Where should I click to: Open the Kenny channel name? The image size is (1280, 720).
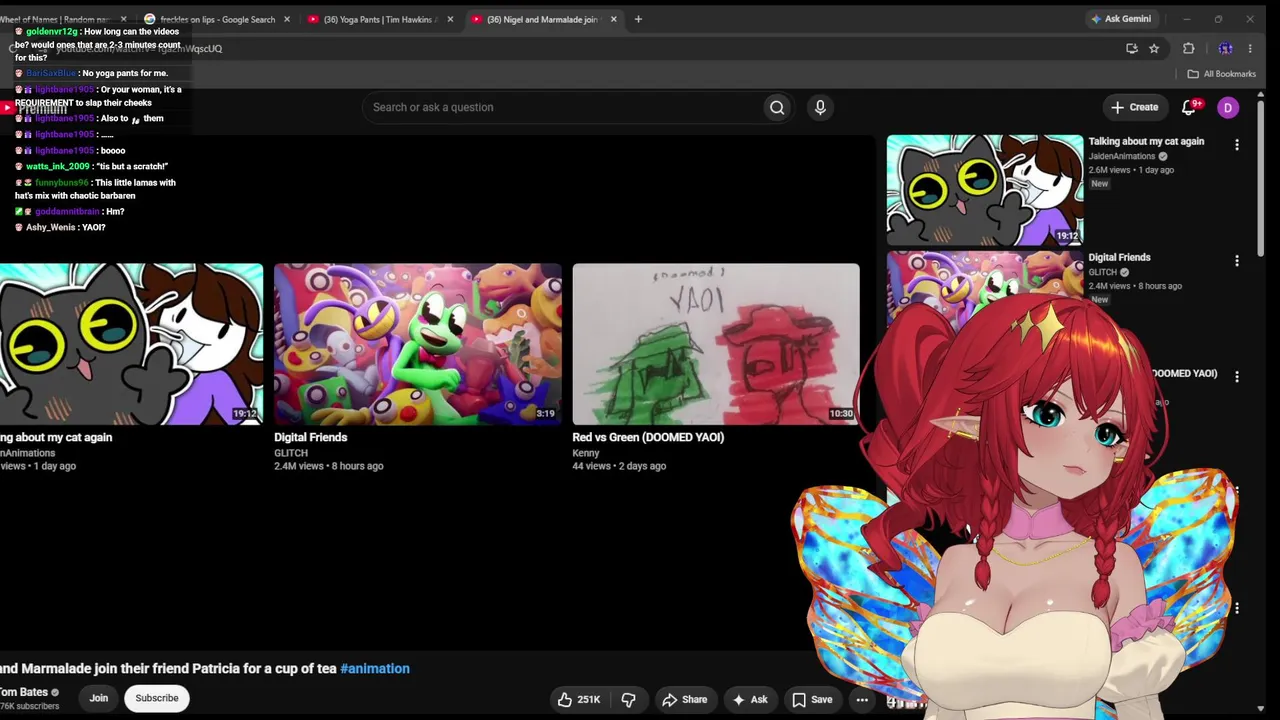[586, 453]
